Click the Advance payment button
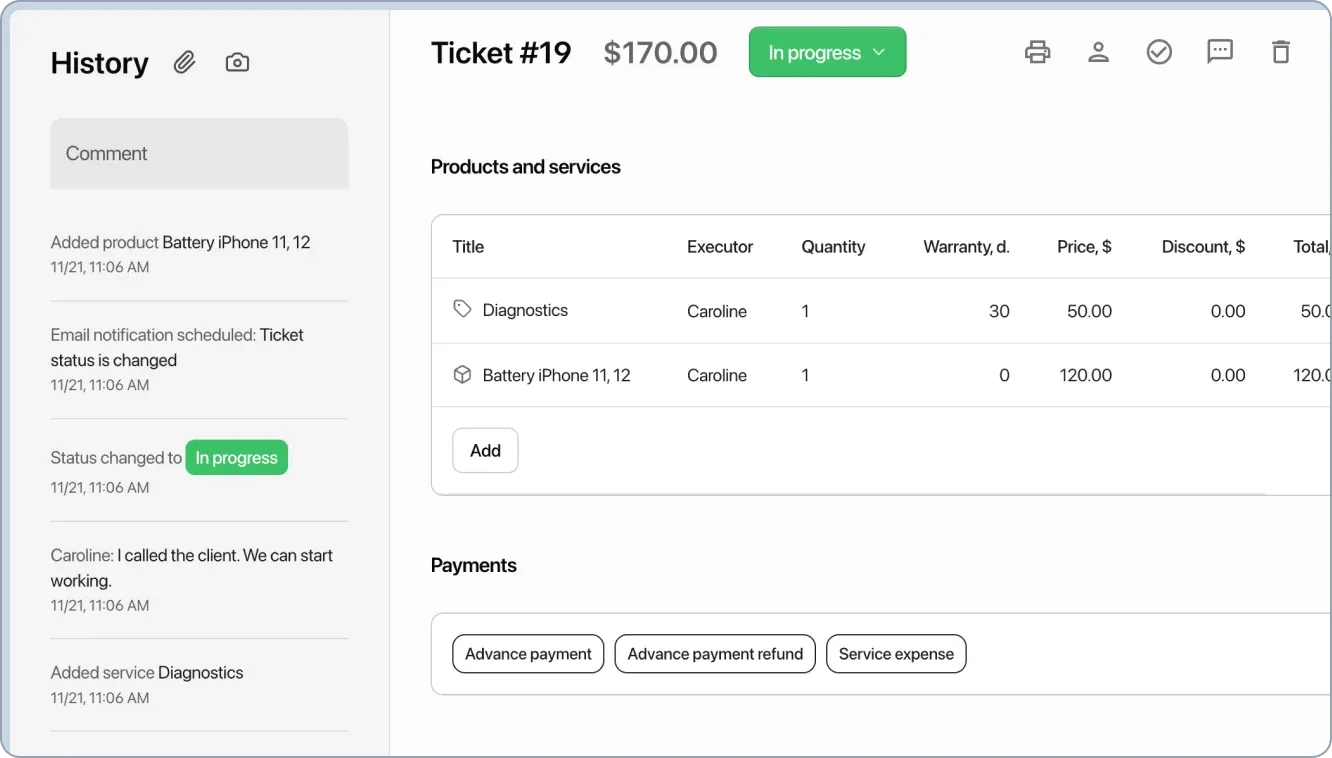Screen dimensions: 1332x758 (528, 653)
